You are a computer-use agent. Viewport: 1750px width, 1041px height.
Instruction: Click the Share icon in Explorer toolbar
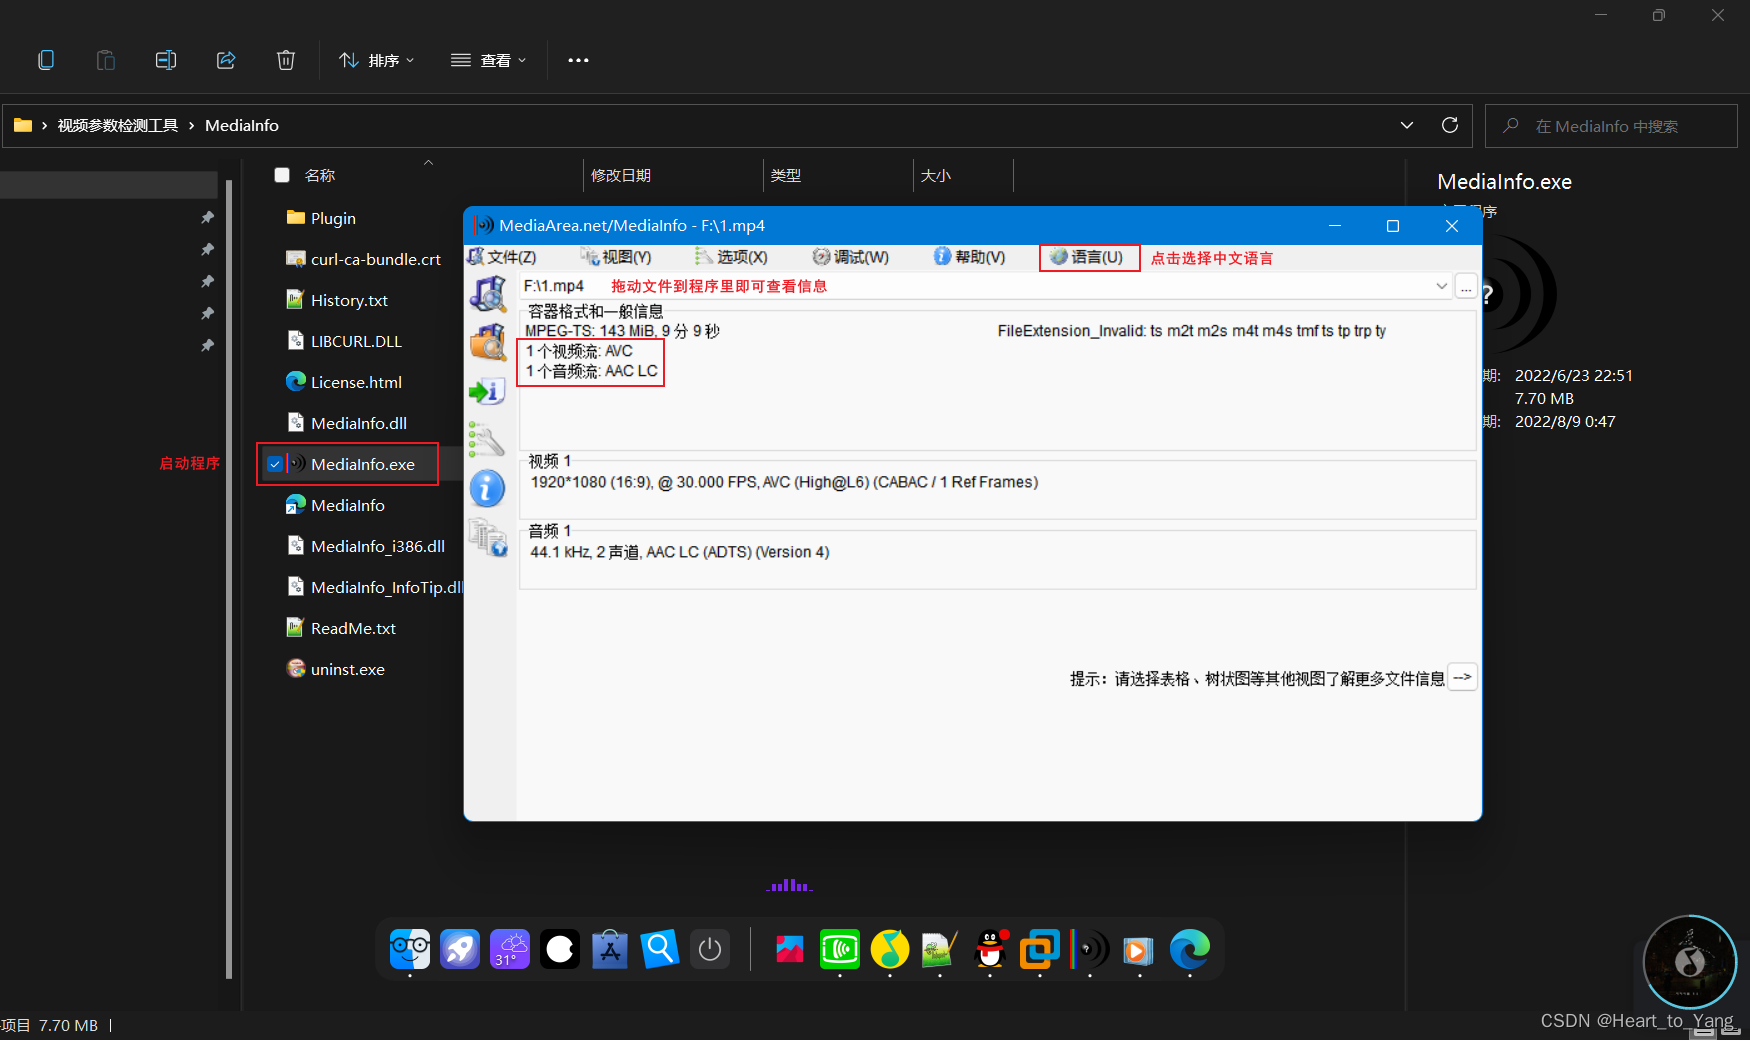click(226, 61)
